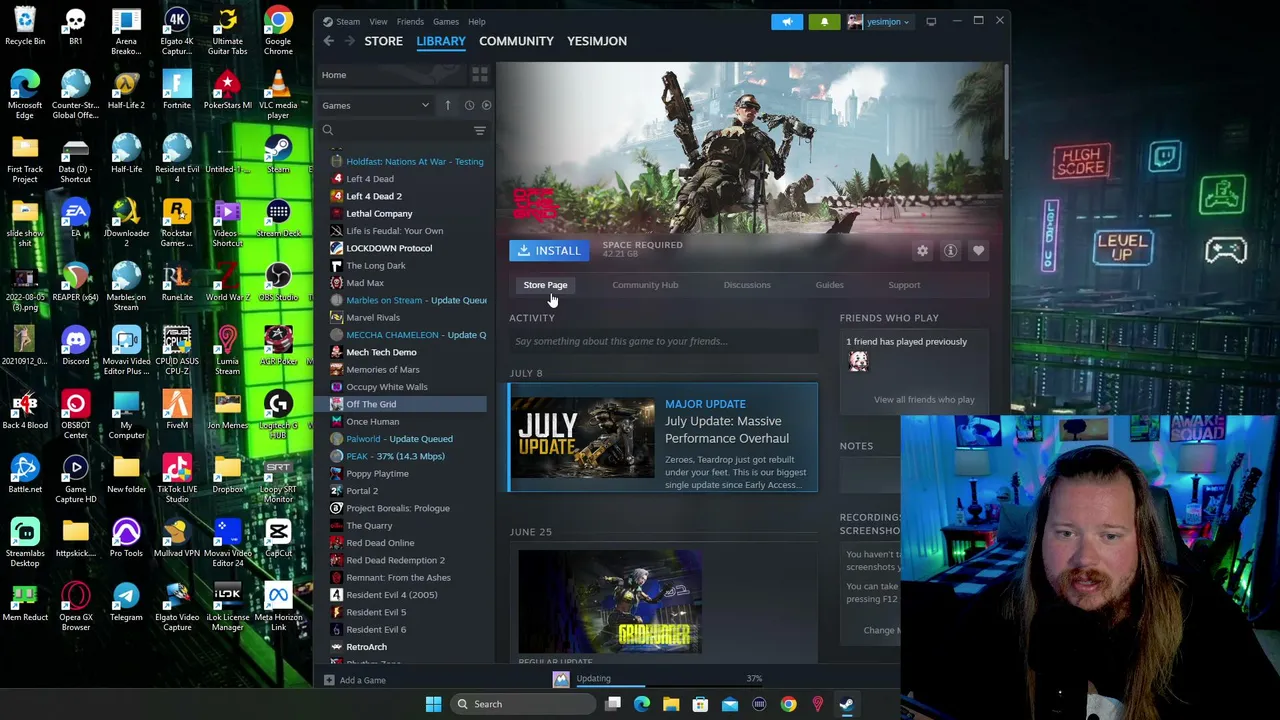Open the June 25 update thumbnail
The width and height of the screenshot is (1280, 720).
[610, 601]
